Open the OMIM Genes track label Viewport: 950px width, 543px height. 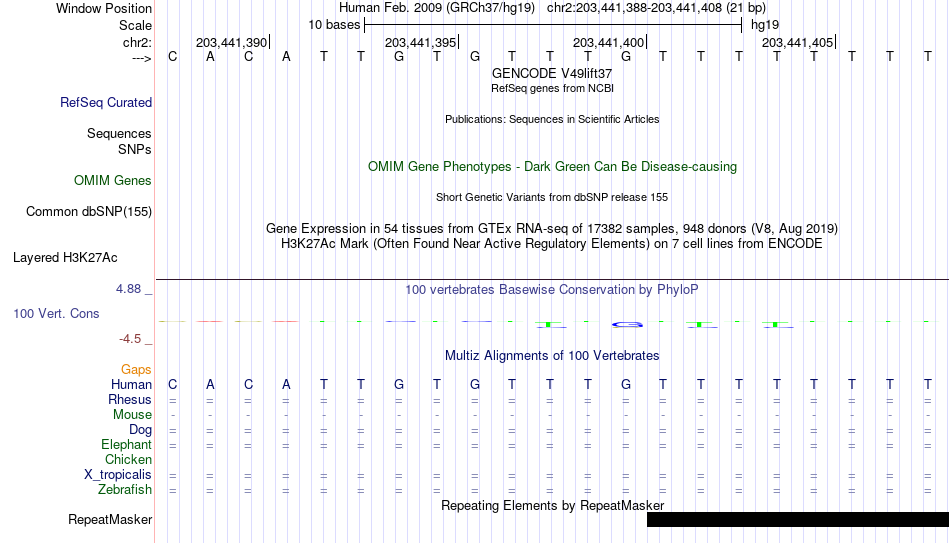coord(113,181)
